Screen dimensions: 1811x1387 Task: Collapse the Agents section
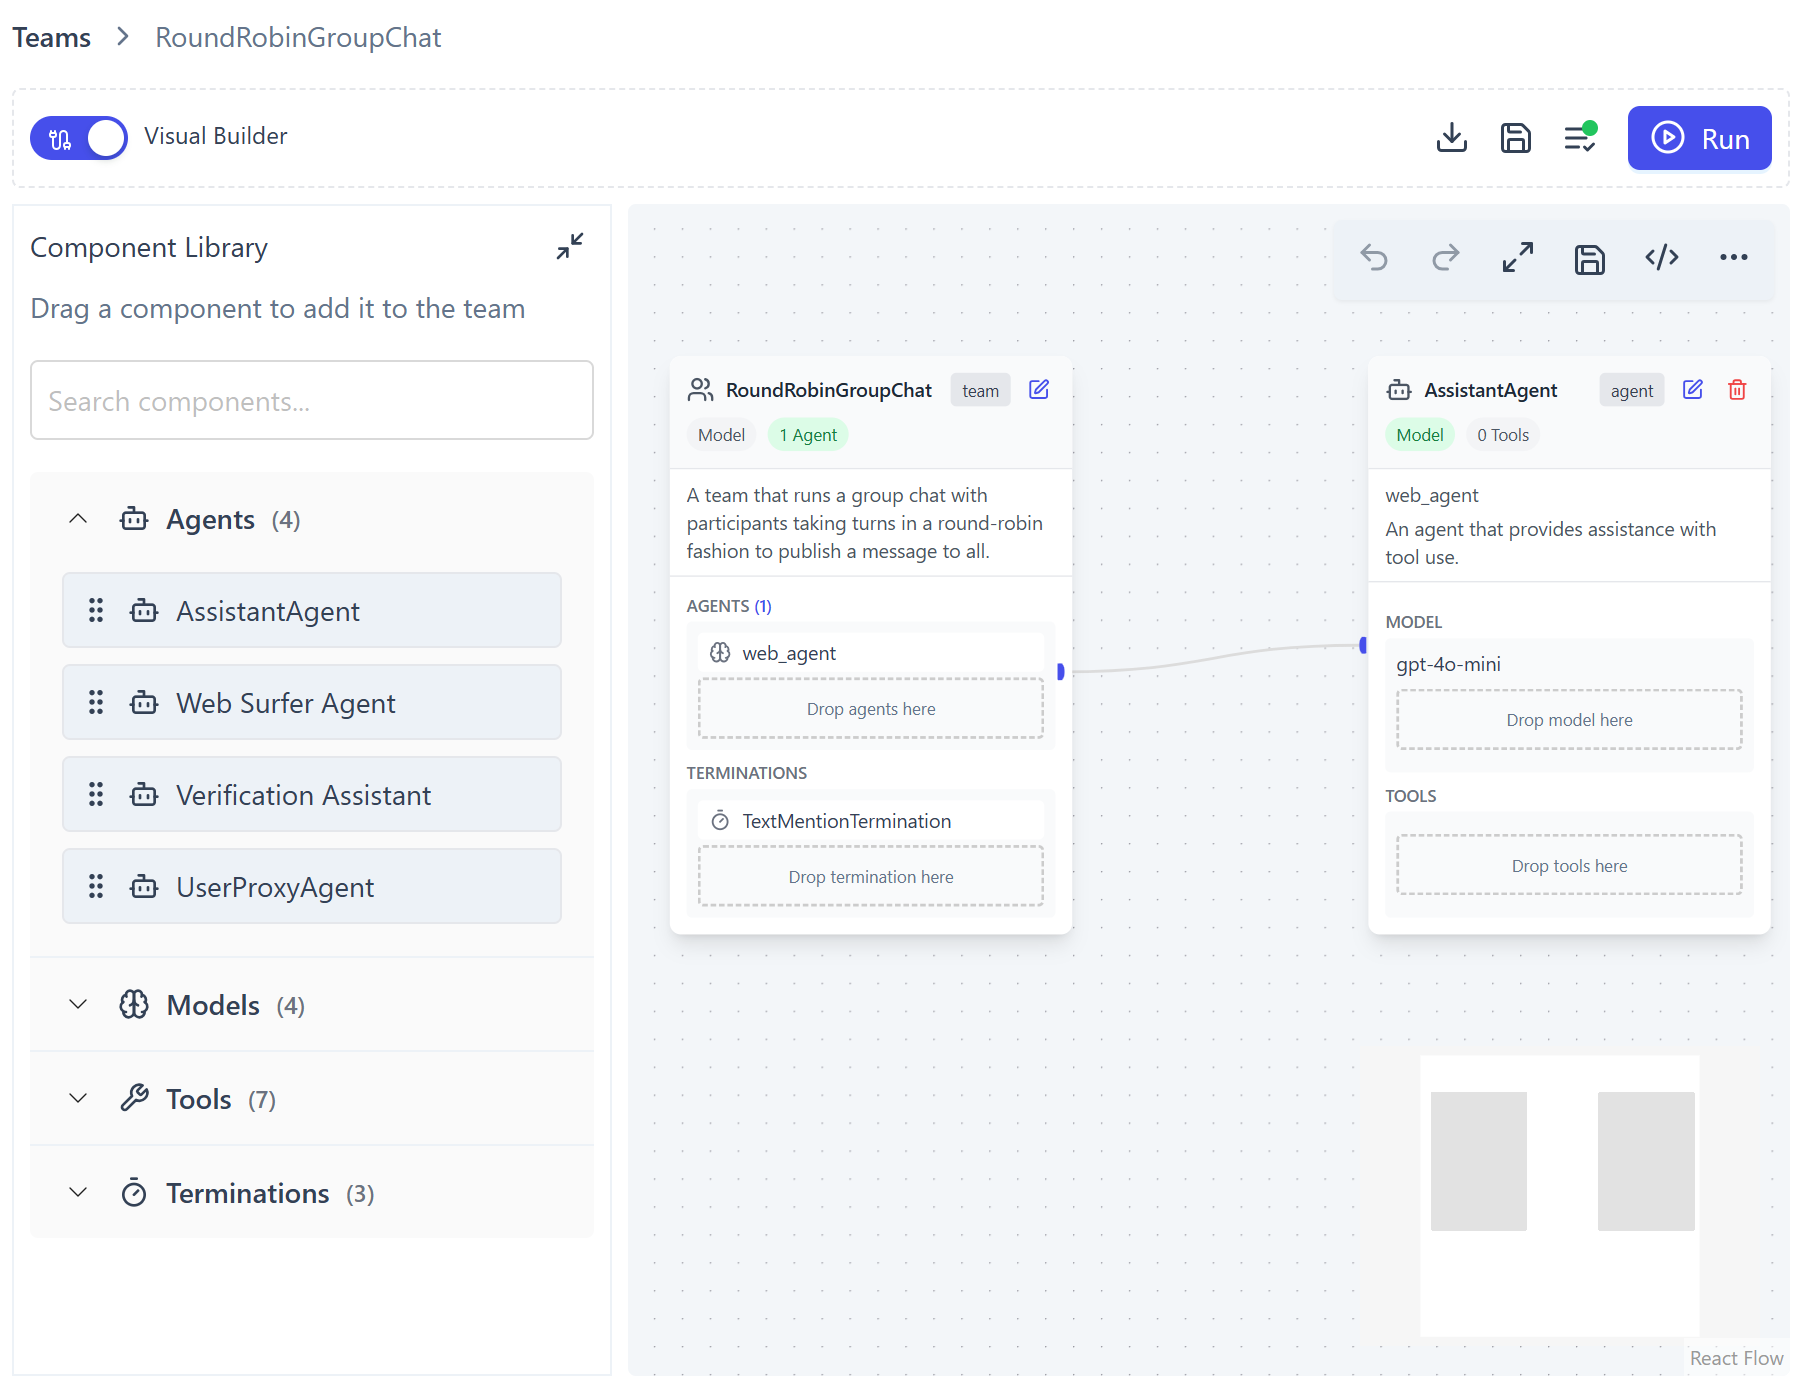[78, 519]
